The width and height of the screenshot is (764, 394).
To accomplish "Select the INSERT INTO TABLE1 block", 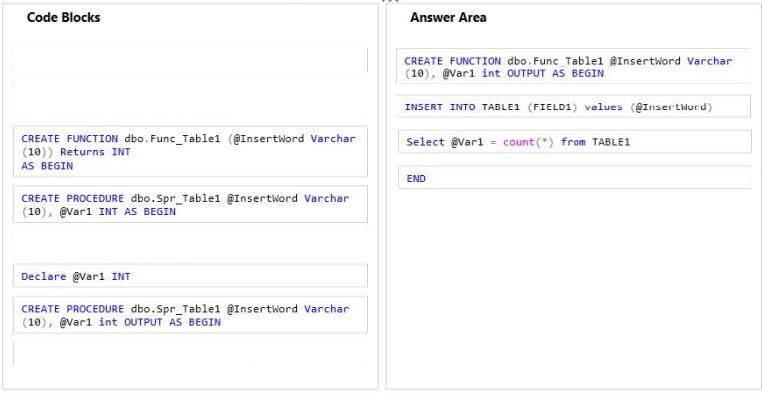I will 573,107.
